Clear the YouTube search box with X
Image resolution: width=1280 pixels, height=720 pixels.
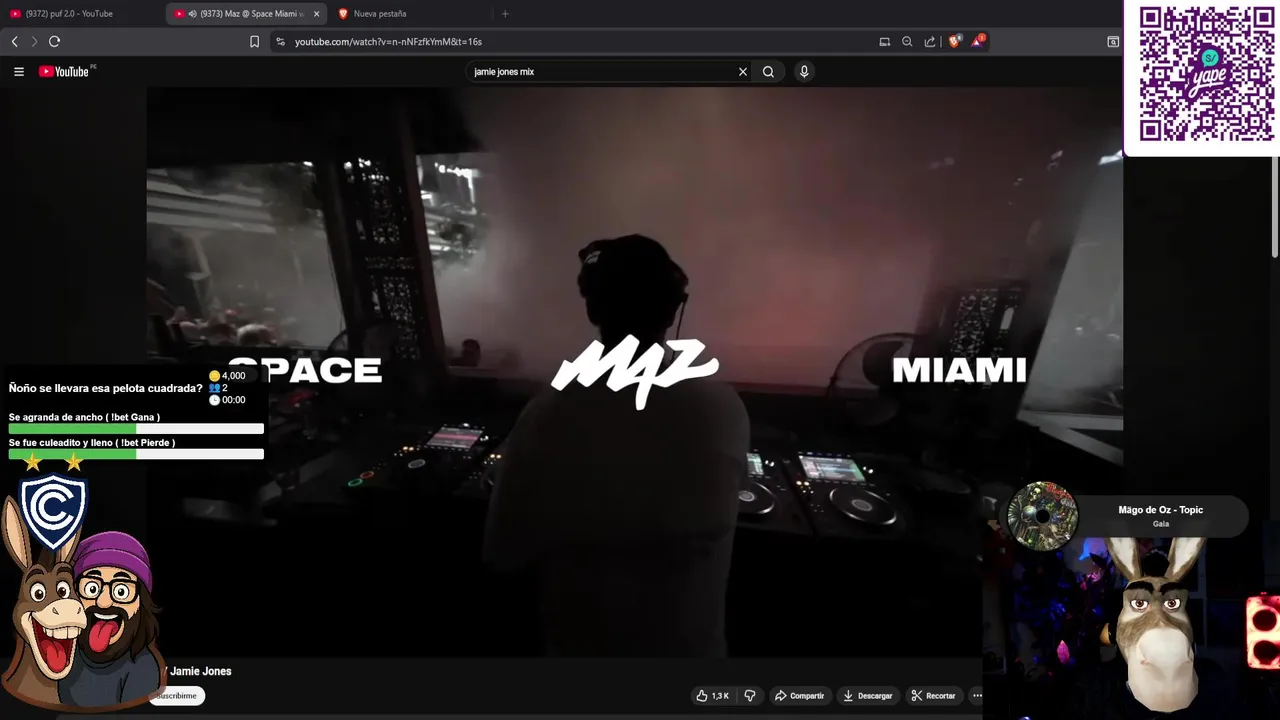point(743,71)
